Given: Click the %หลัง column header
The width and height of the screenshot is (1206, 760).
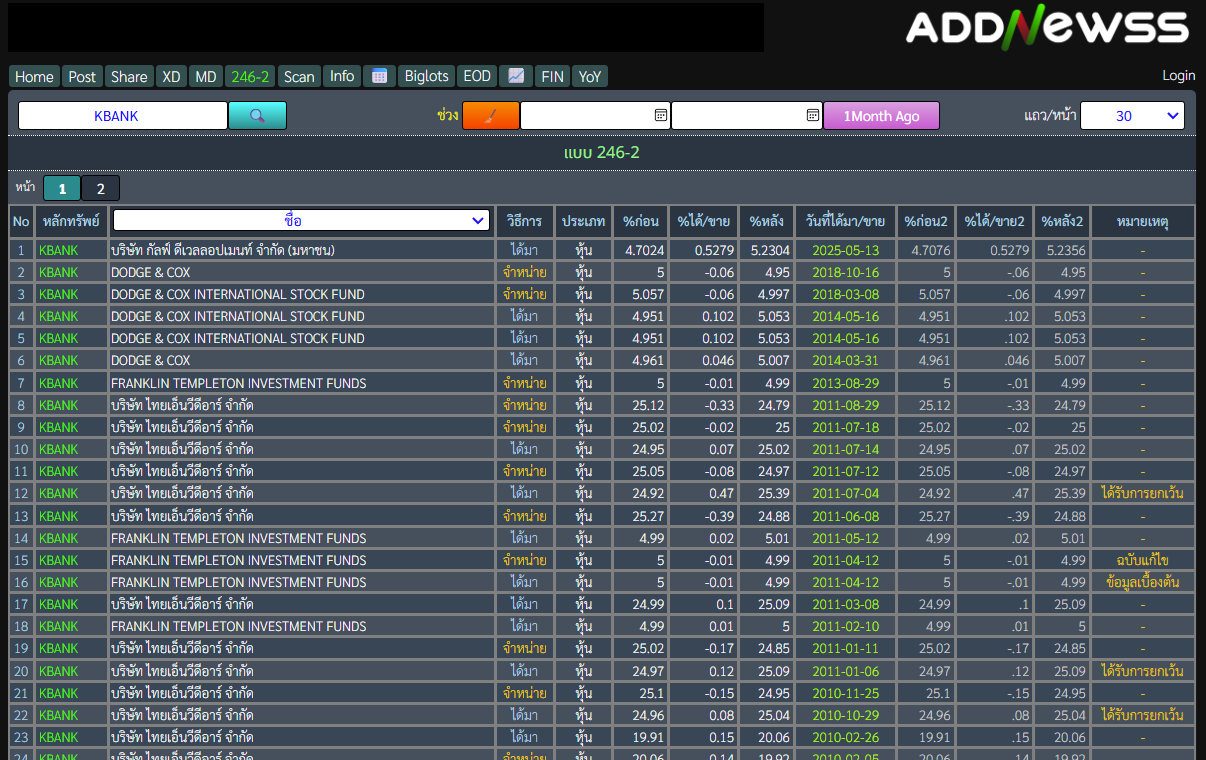Looking at the screenshot, I should [767, 220].
